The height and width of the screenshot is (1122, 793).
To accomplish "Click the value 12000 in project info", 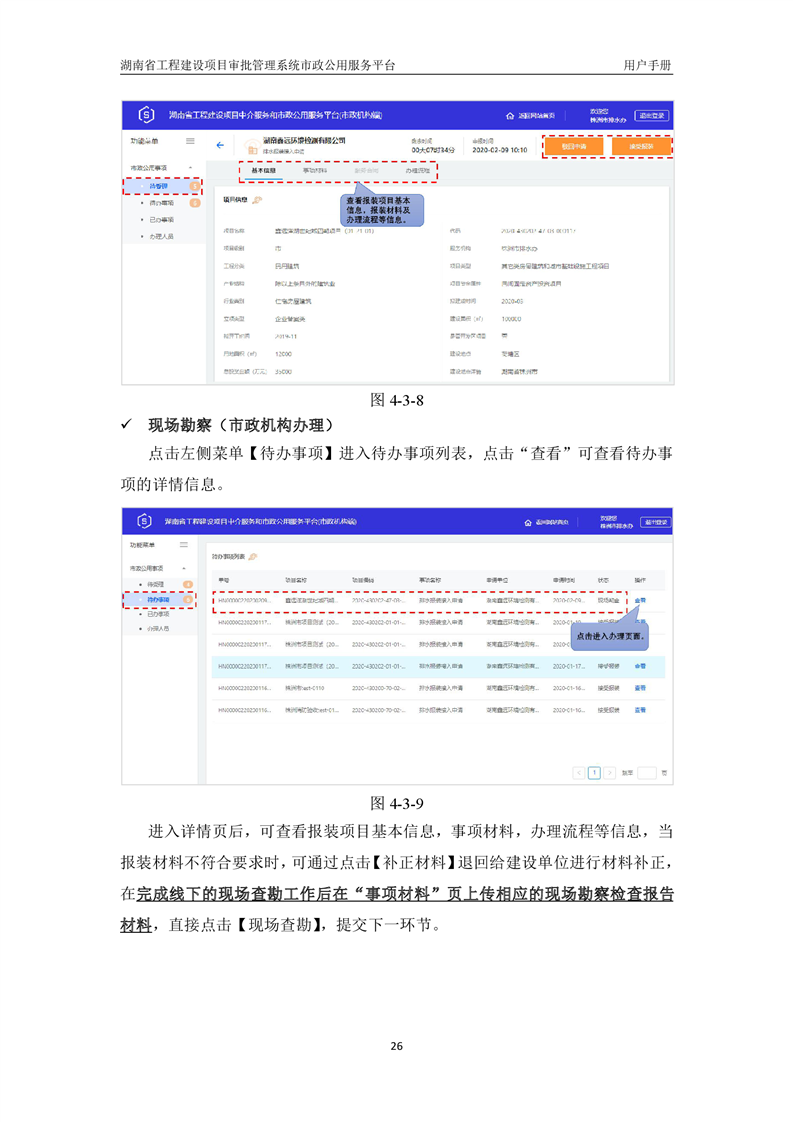I will pyautogui.click(x=283, y=354).
